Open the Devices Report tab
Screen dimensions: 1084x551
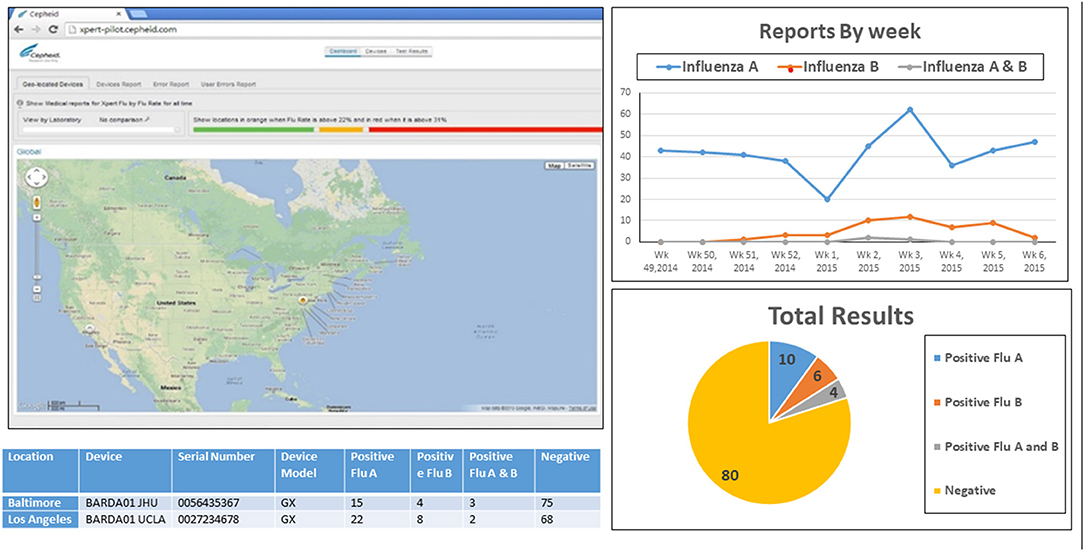coord(118,84)
